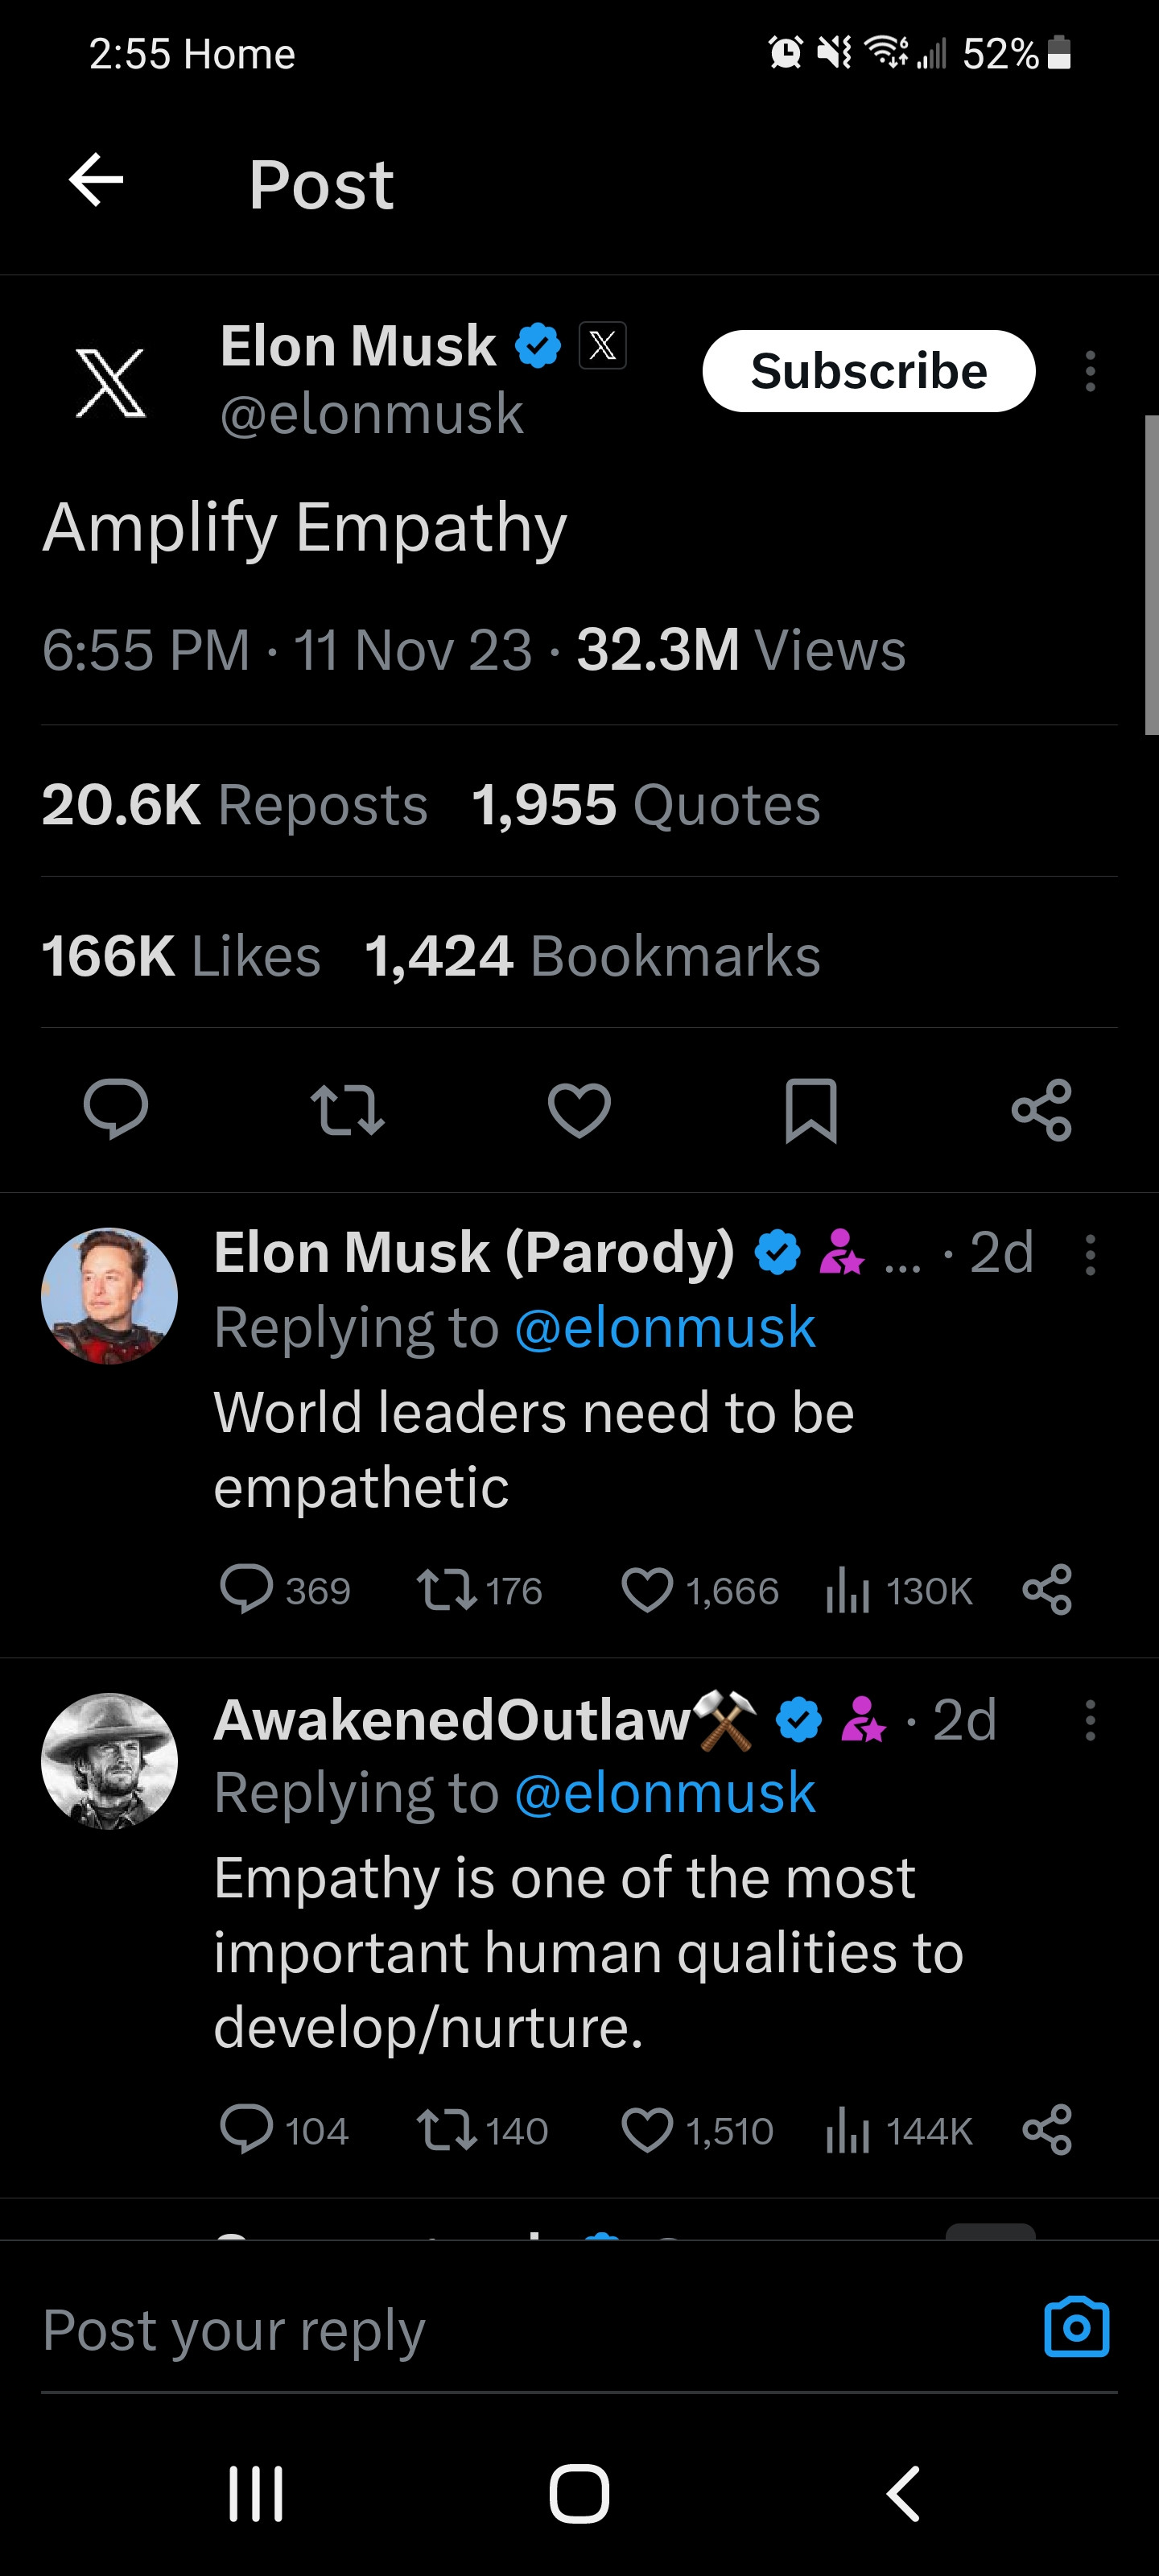The height and width of the screenshot is (2576, 1159).
Task: Share the Amplify Empathy post
Action: (1041, 1109)
